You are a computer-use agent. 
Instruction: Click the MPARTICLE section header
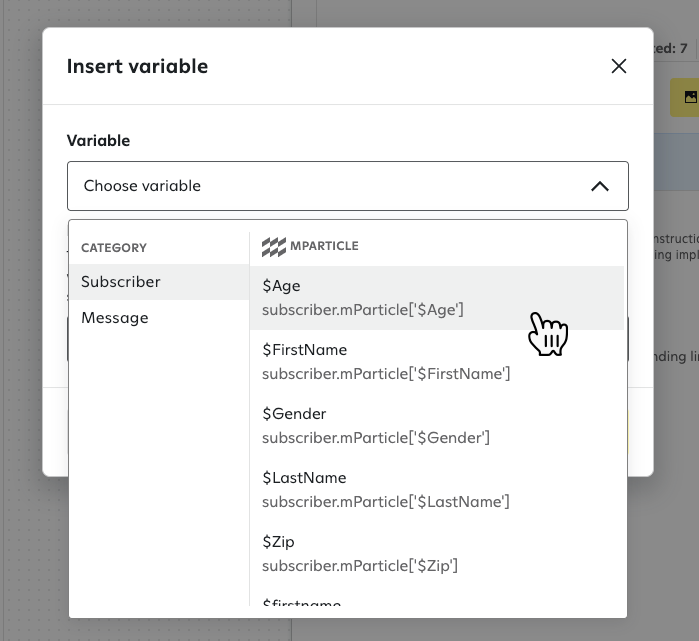(324, 246)
